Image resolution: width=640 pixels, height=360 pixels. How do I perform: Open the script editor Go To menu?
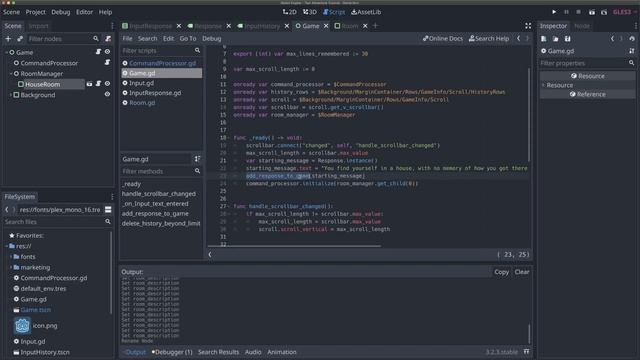pyautogui.click(x=188, y=38)
